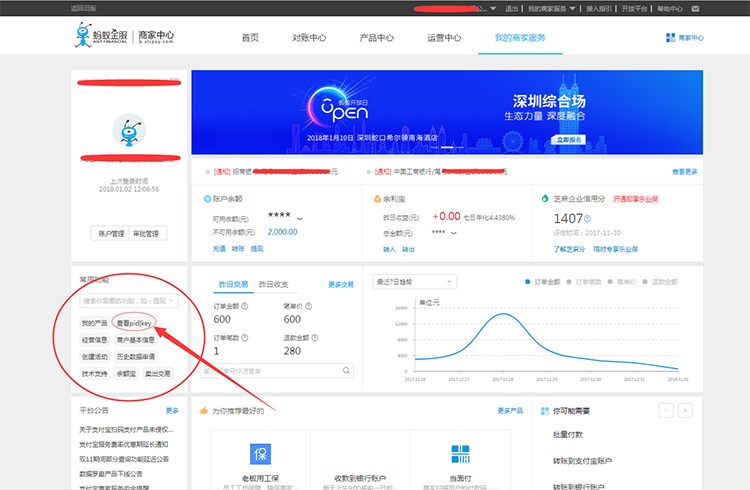Click the 更多交易 link
Screen dimensions: 750x490
coord(341,284)
